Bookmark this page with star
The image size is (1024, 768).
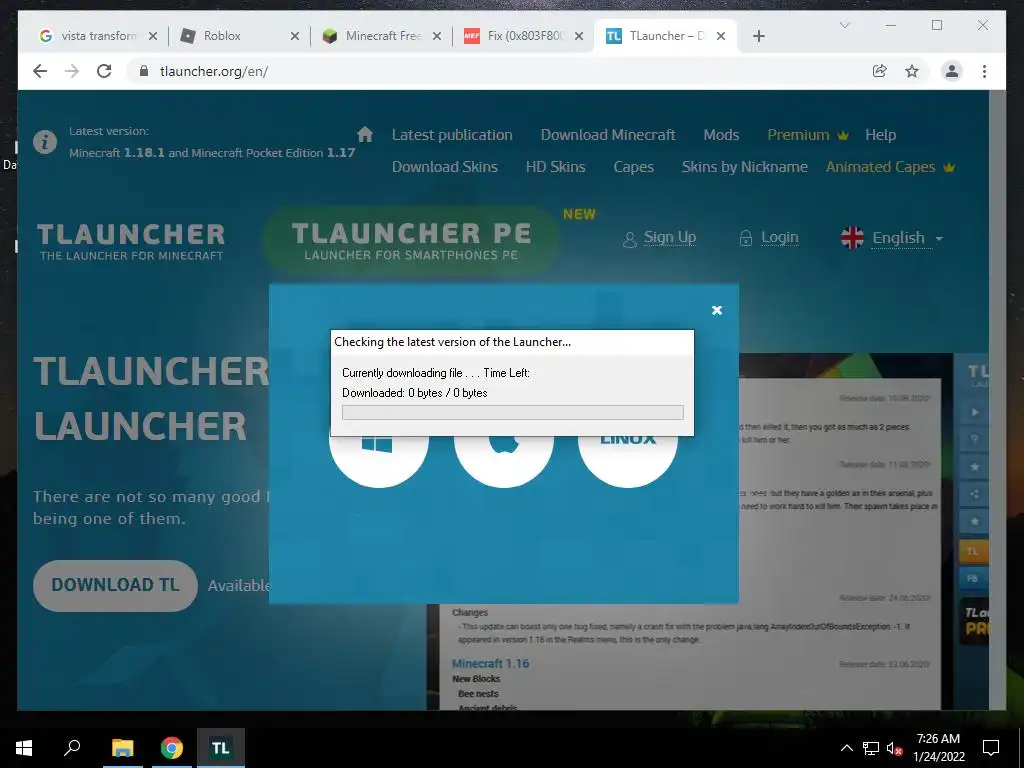point(912,71)
